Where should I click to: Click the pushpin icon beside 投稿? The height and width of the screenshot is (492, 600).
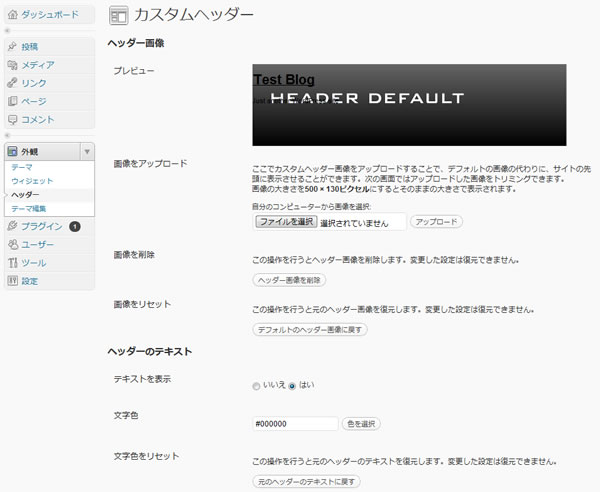click(x=12, y=47)
